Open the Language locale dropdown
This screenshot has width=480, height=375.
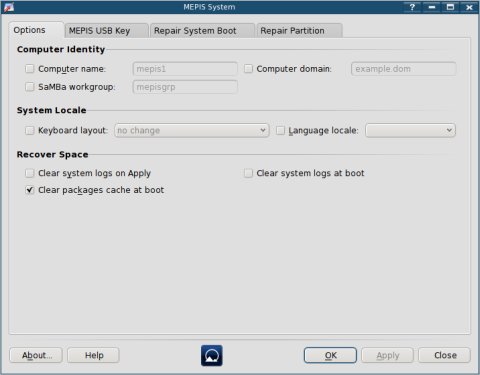click(410, 130)
